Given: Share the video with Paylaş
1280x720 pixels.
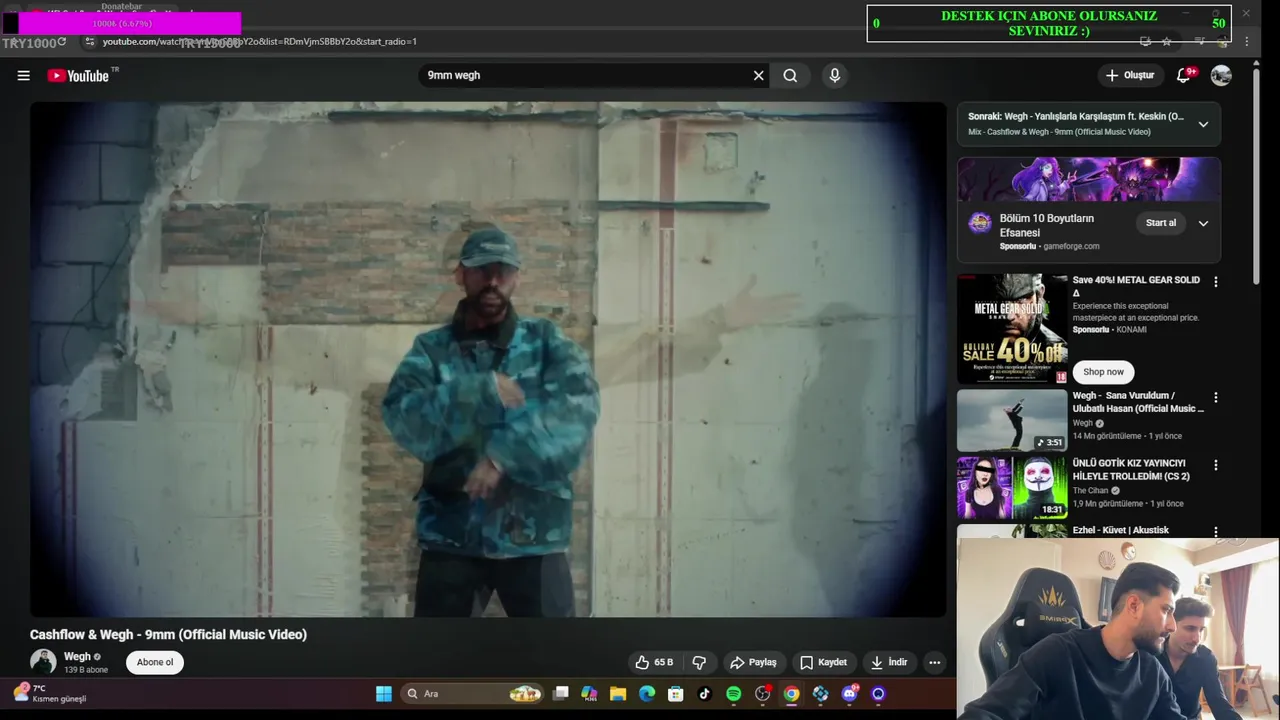Looking at the screenshot, I should (753, 662).
